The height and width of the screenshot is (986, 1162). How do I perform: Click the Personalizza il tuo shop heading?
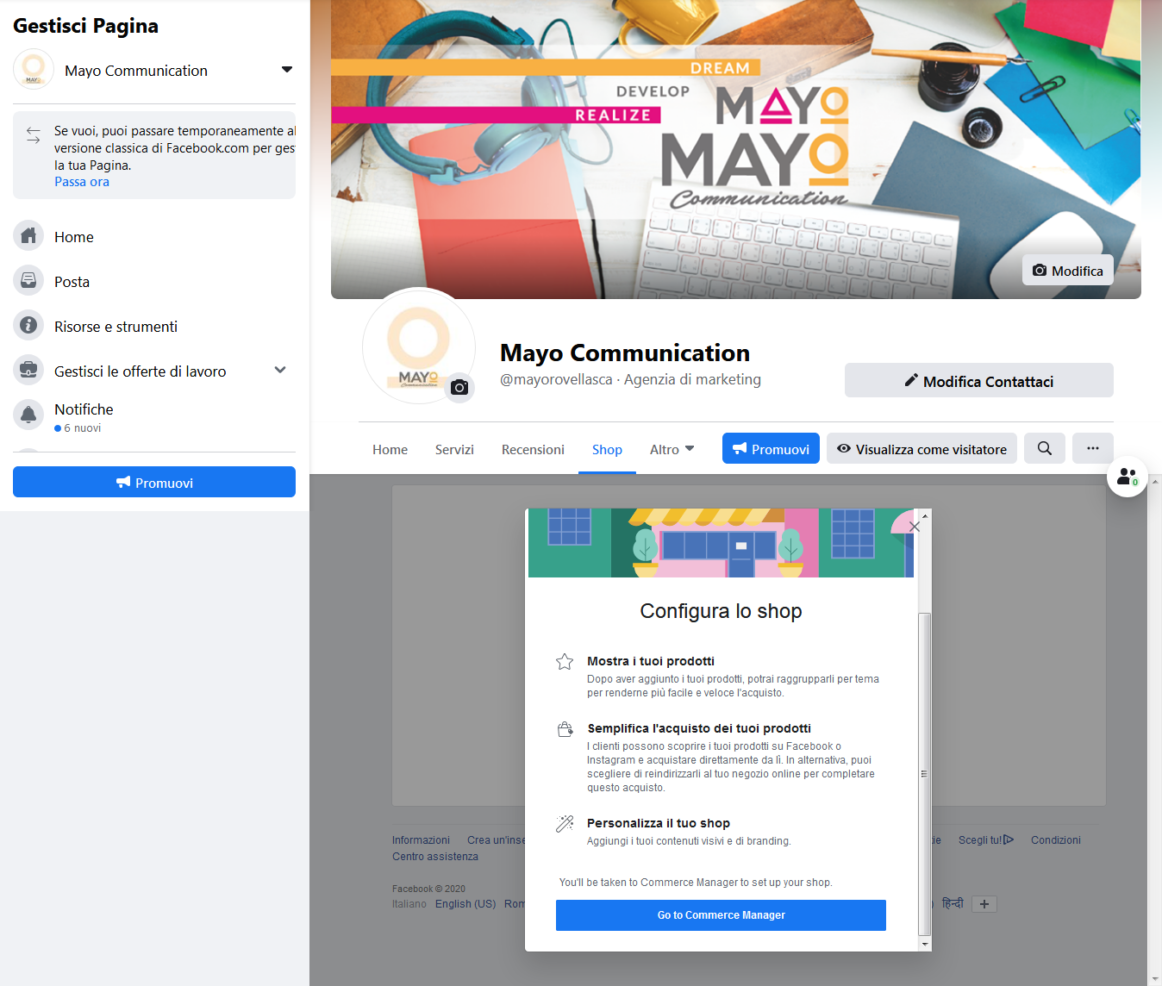(658, 823)
